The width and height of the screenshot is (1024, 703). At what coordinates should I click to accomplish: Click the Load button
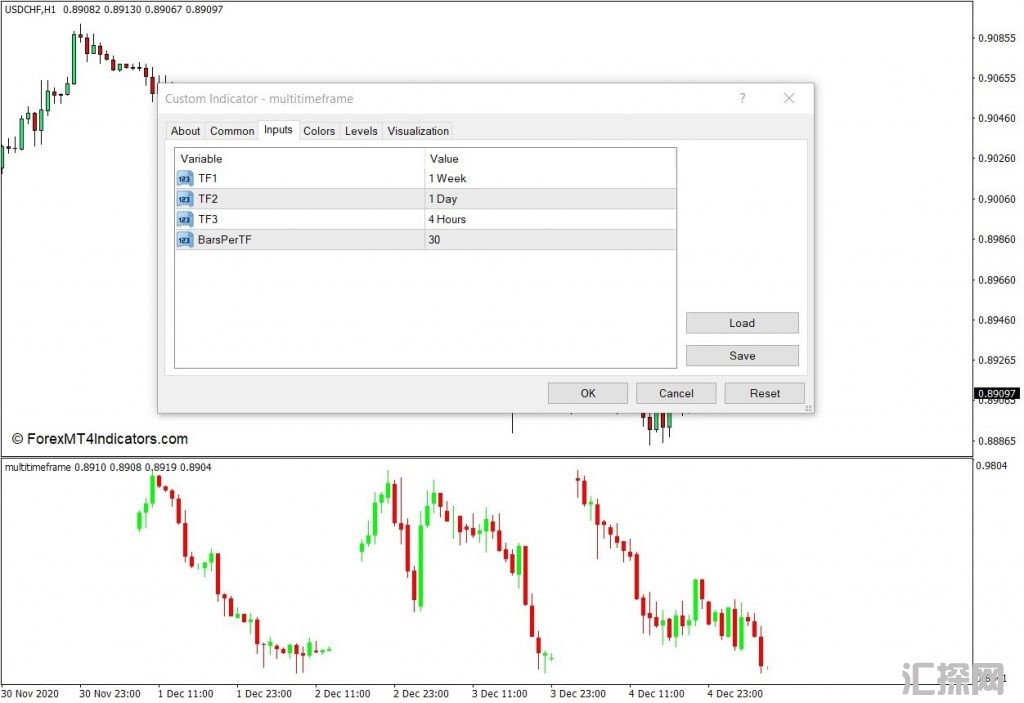(742, 323)
